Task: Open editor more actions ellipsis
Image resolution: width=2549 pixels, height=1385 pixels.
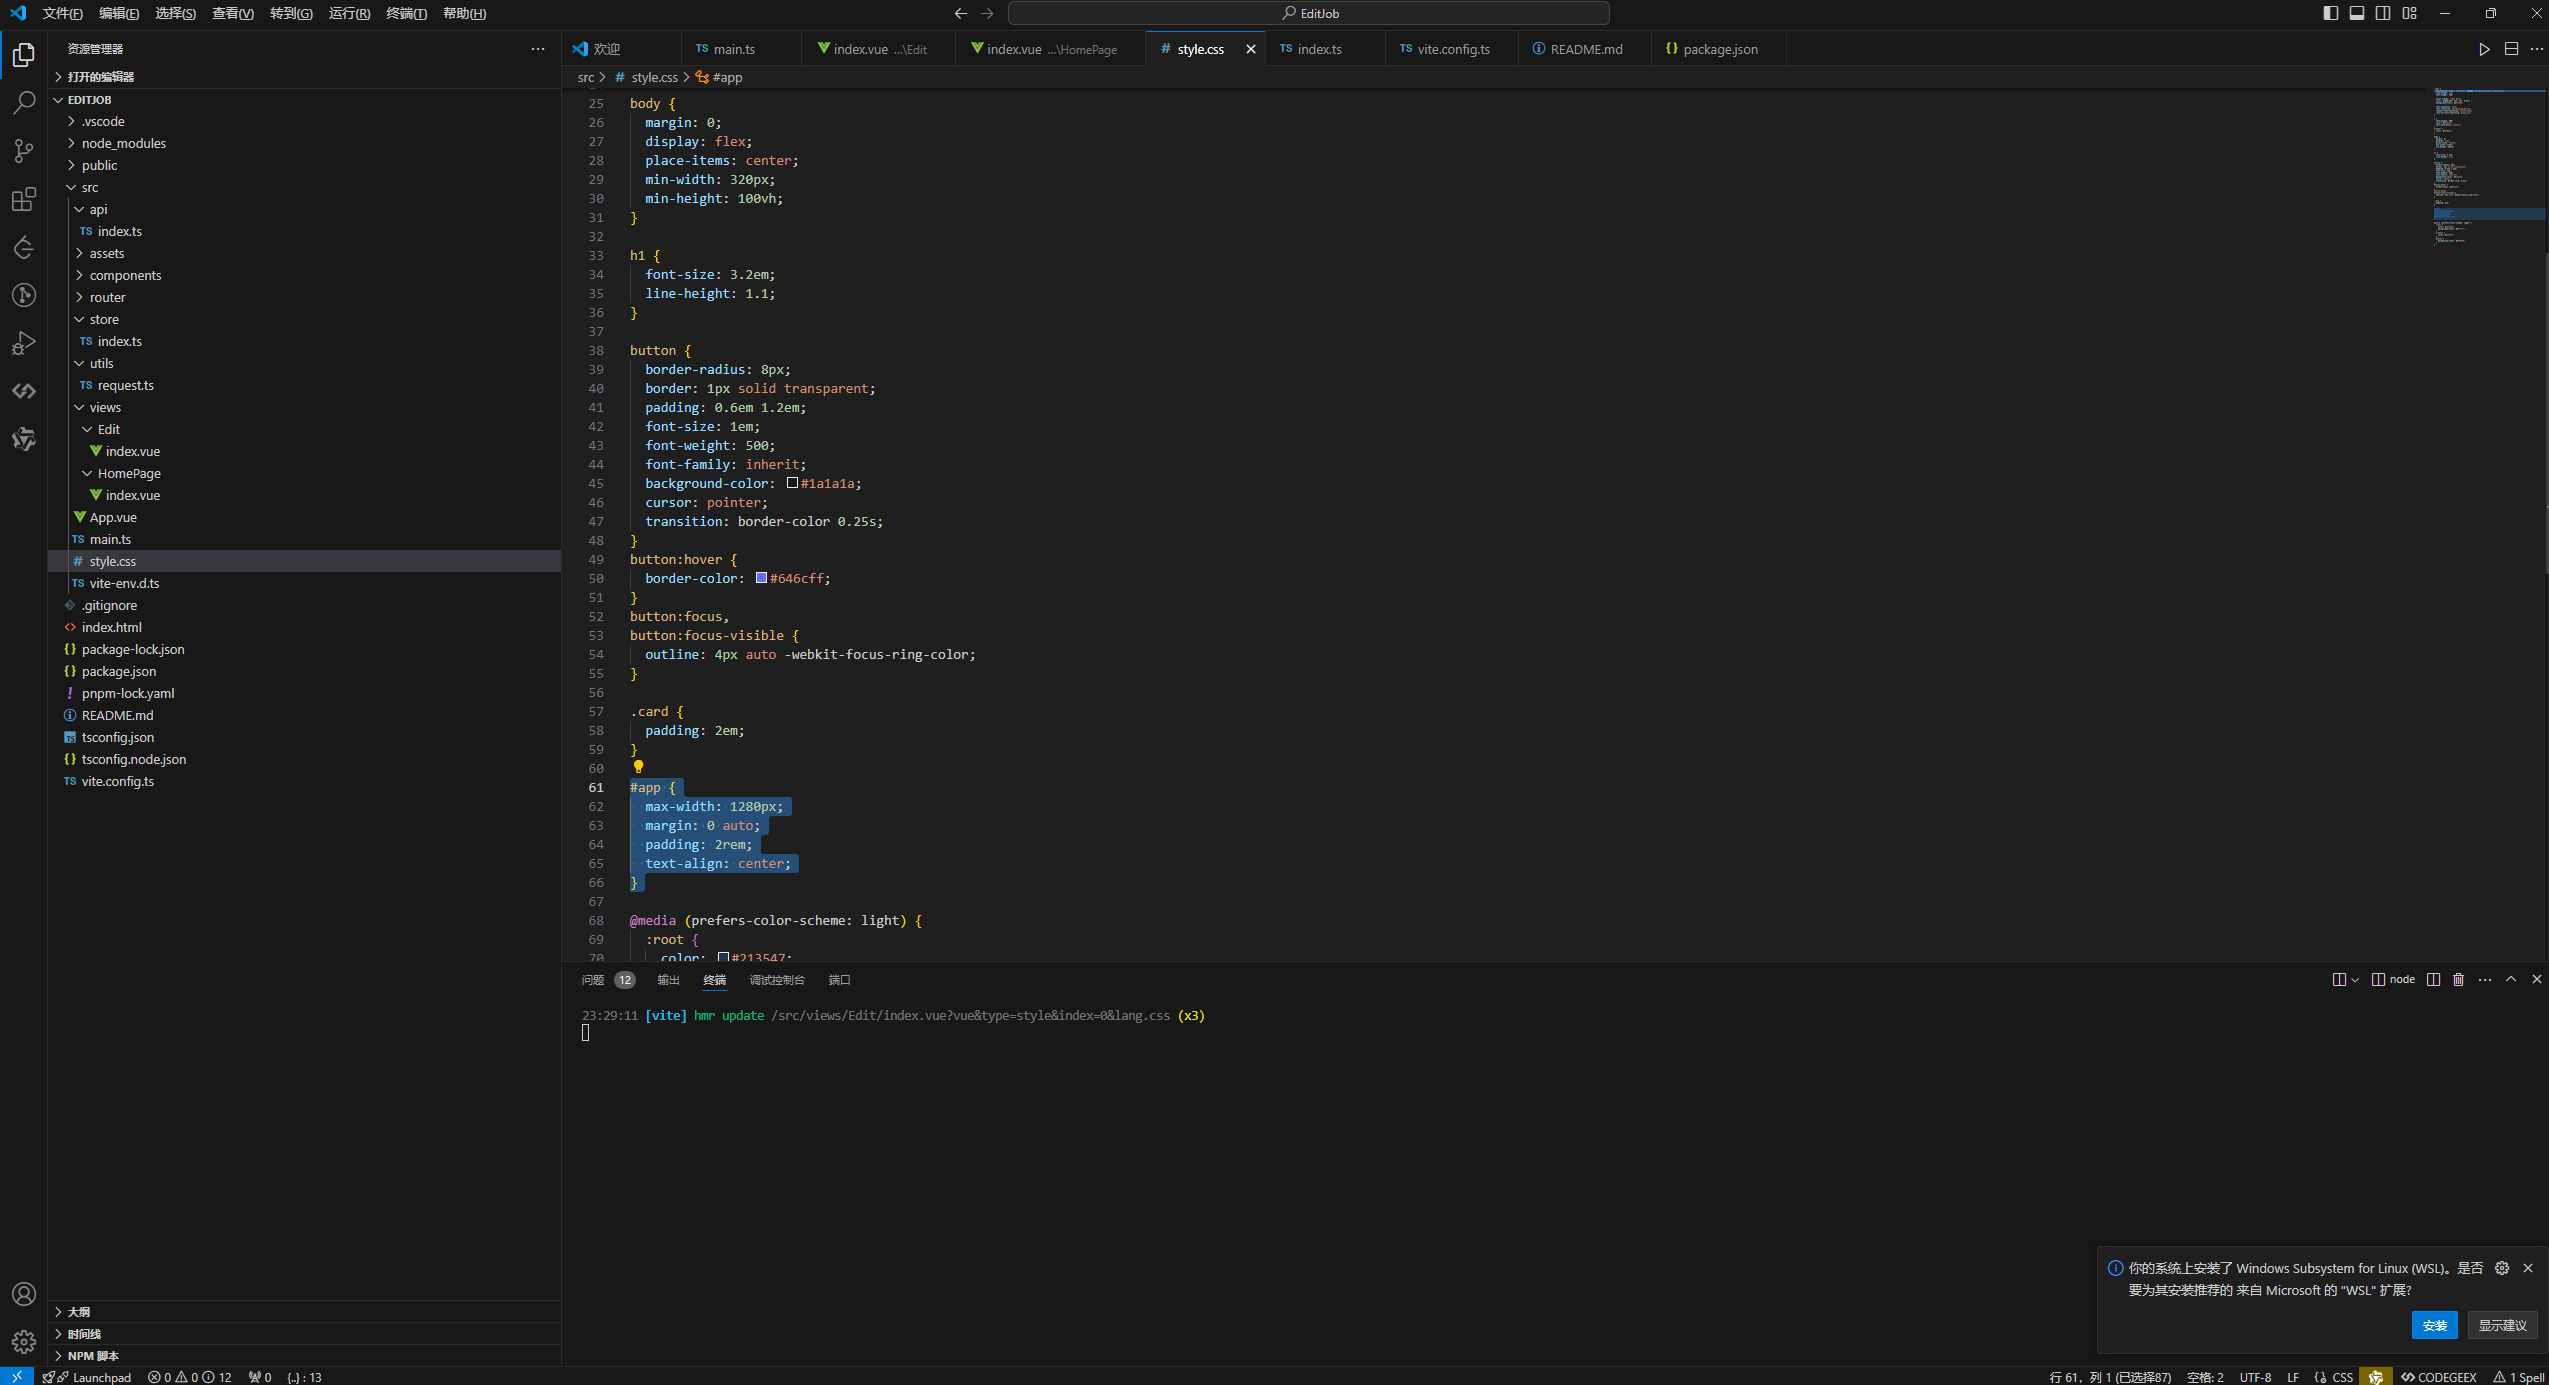Action: coord(2537,49)
